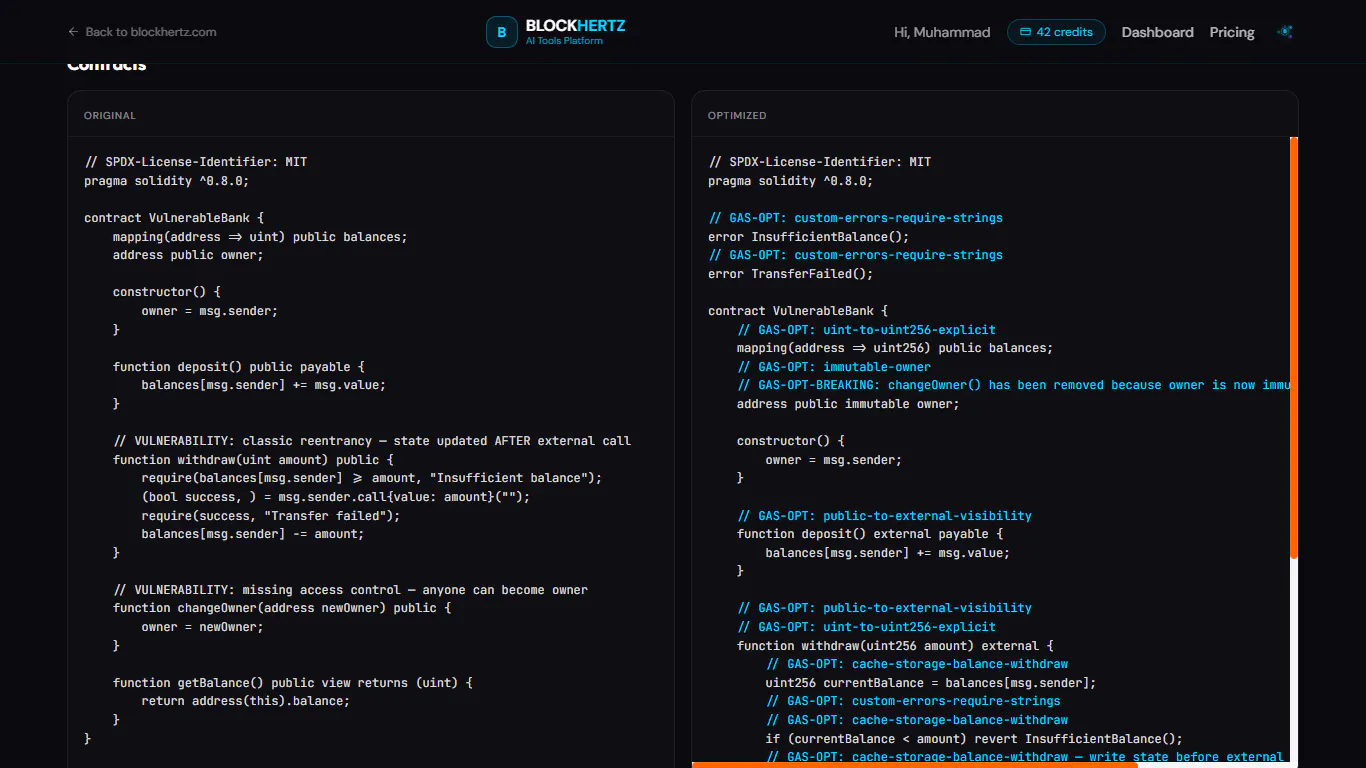Click 'uint256 currentBalance = balances[msg.sender];' line
The width and height of the screenshot is (1366, 768).
[x=931, y=683]
